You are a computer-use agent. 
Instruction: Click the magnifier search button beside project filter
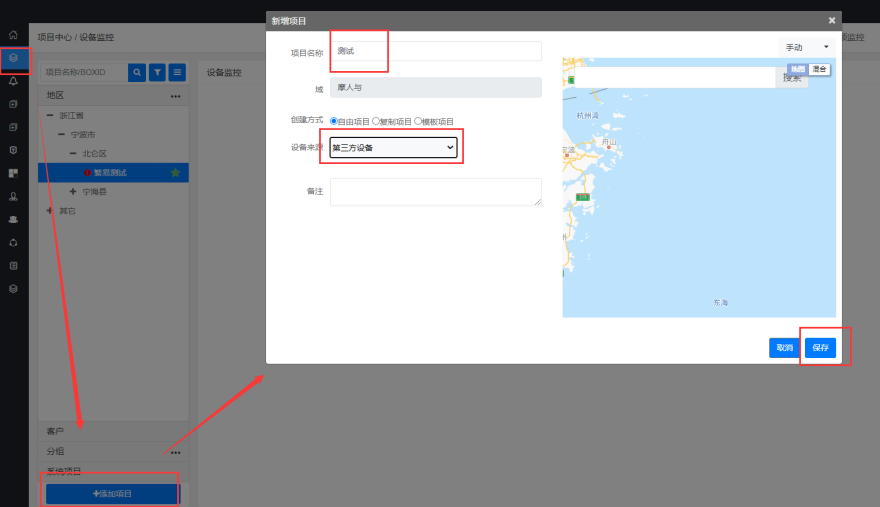pos(137,72)
